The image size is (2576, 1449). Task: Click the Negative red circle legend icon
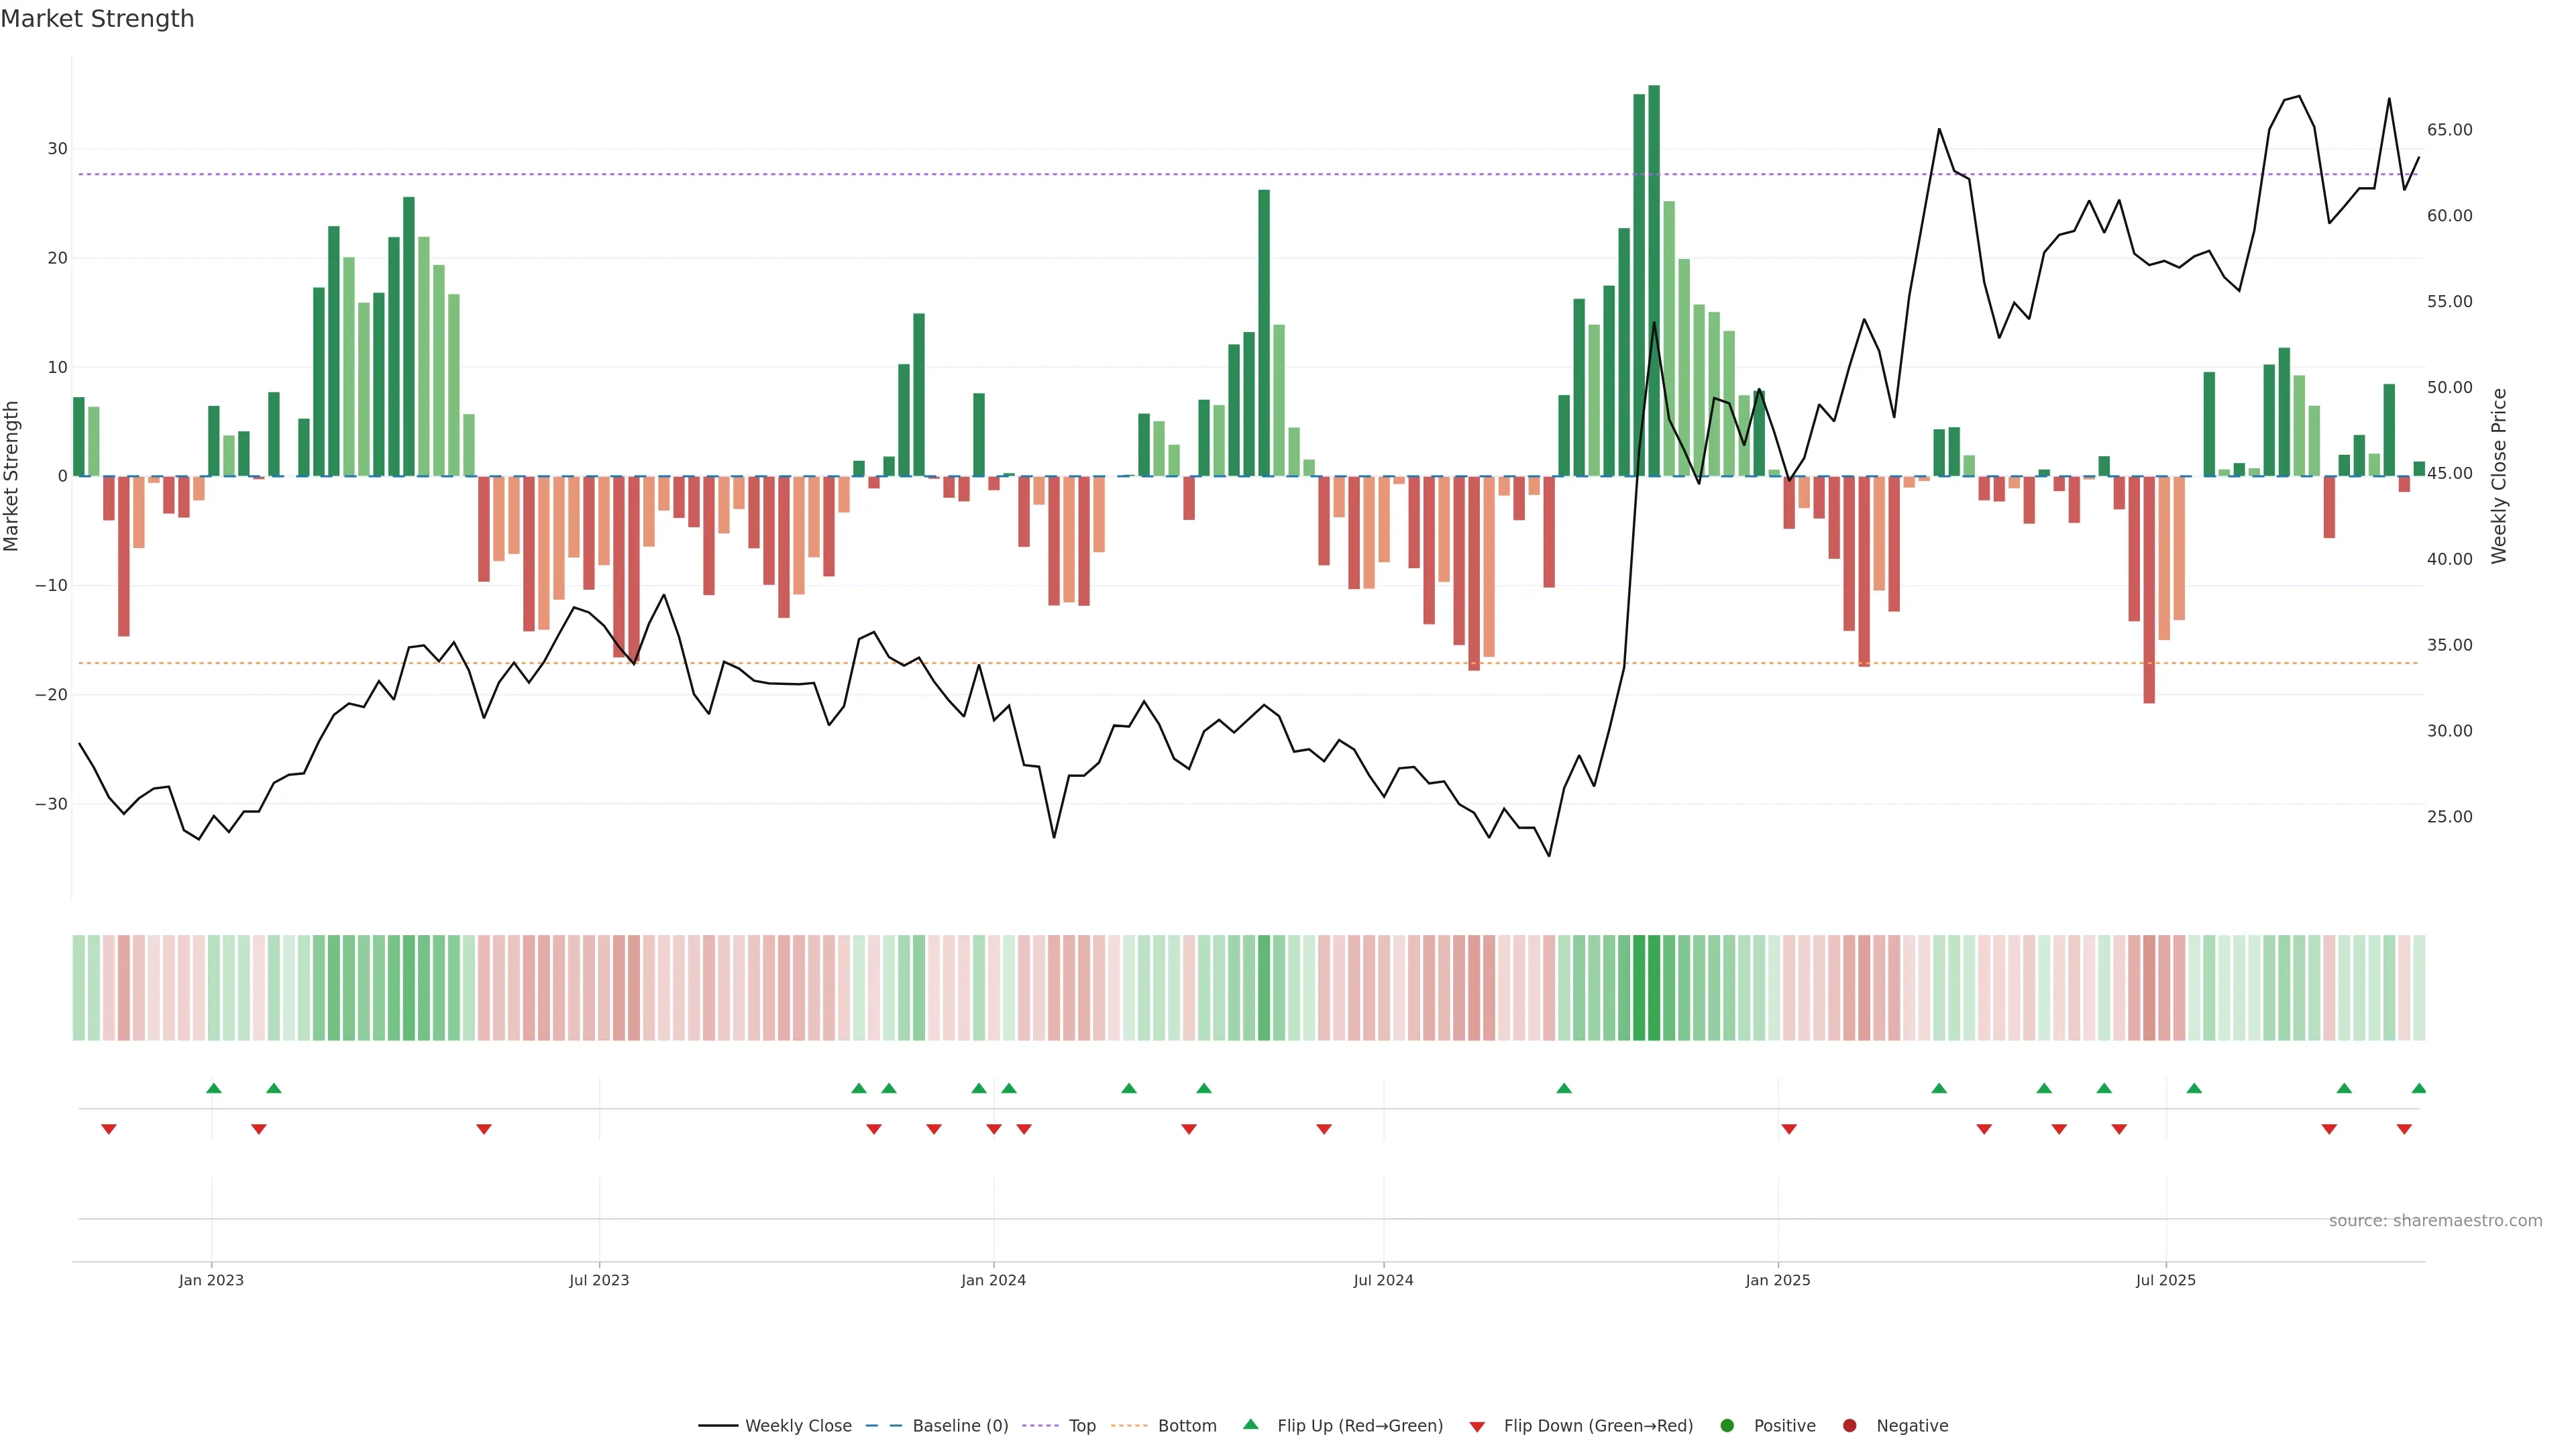coord(1849,1425)
